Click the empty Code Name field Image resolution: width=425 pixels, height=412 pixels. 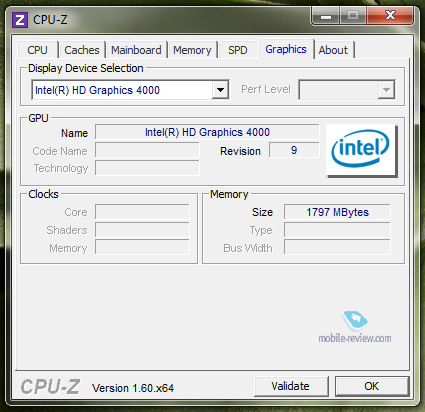tap(147, 150)
